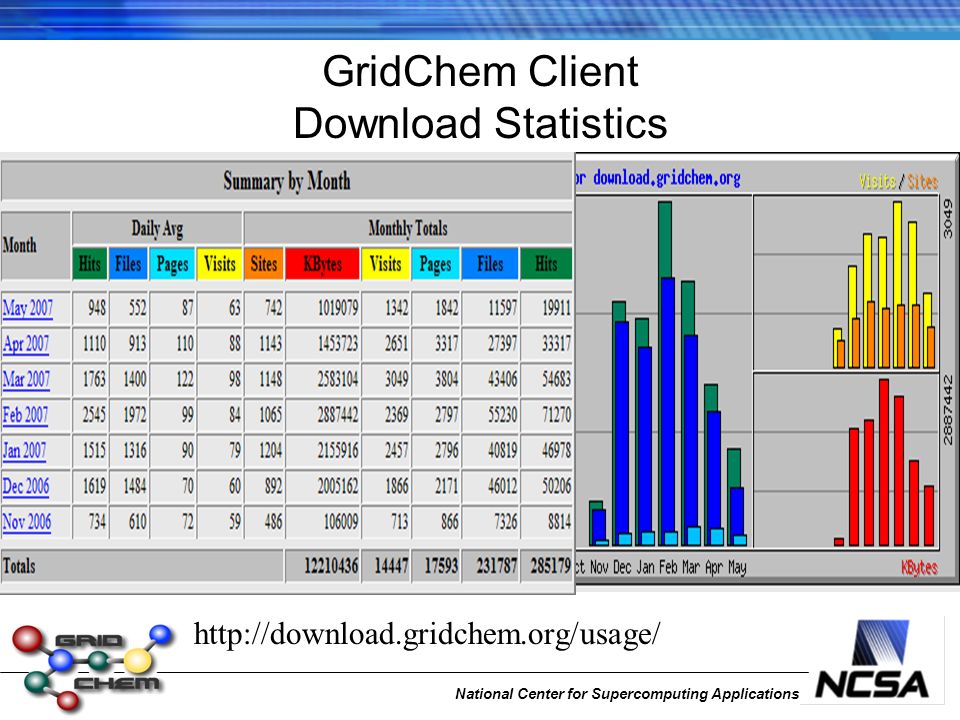
Task: Open the Dec 2006 month link
Action: (26, 486)
